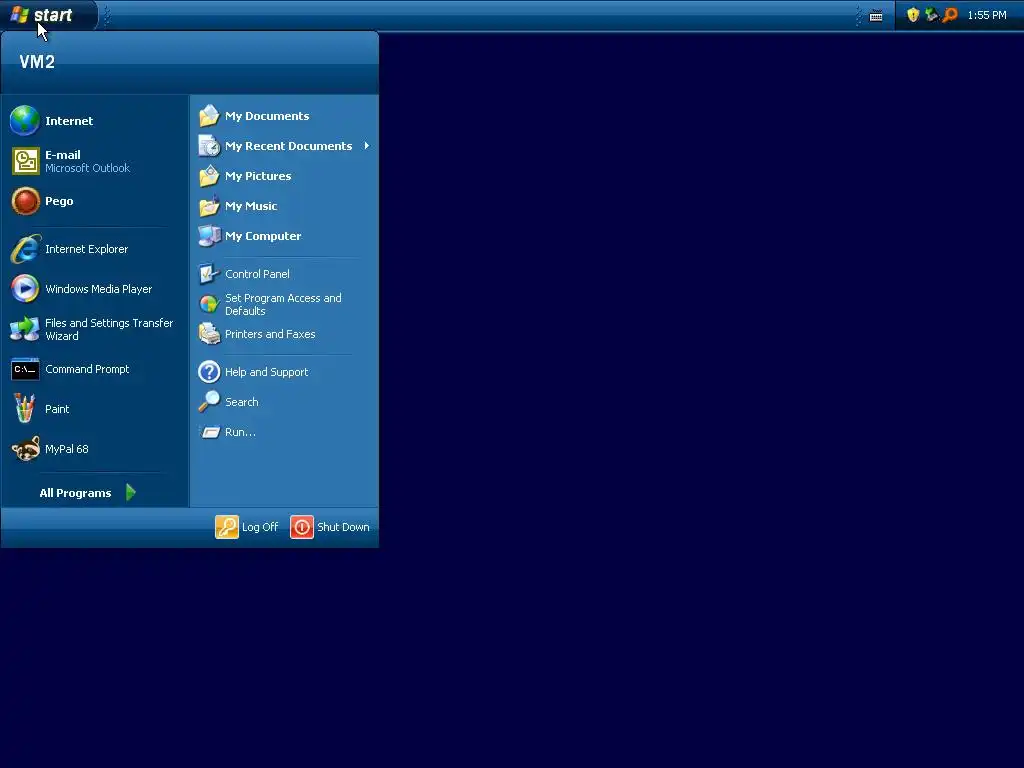Launch Internet Explorer from the start menu
The width and height of the screenshot is (1024, 768).
pos(95,249)
